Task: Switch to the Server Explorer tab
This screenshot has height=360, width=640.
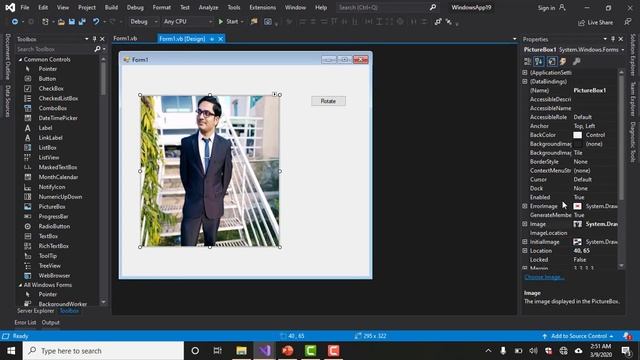Action: pos(36,311)
